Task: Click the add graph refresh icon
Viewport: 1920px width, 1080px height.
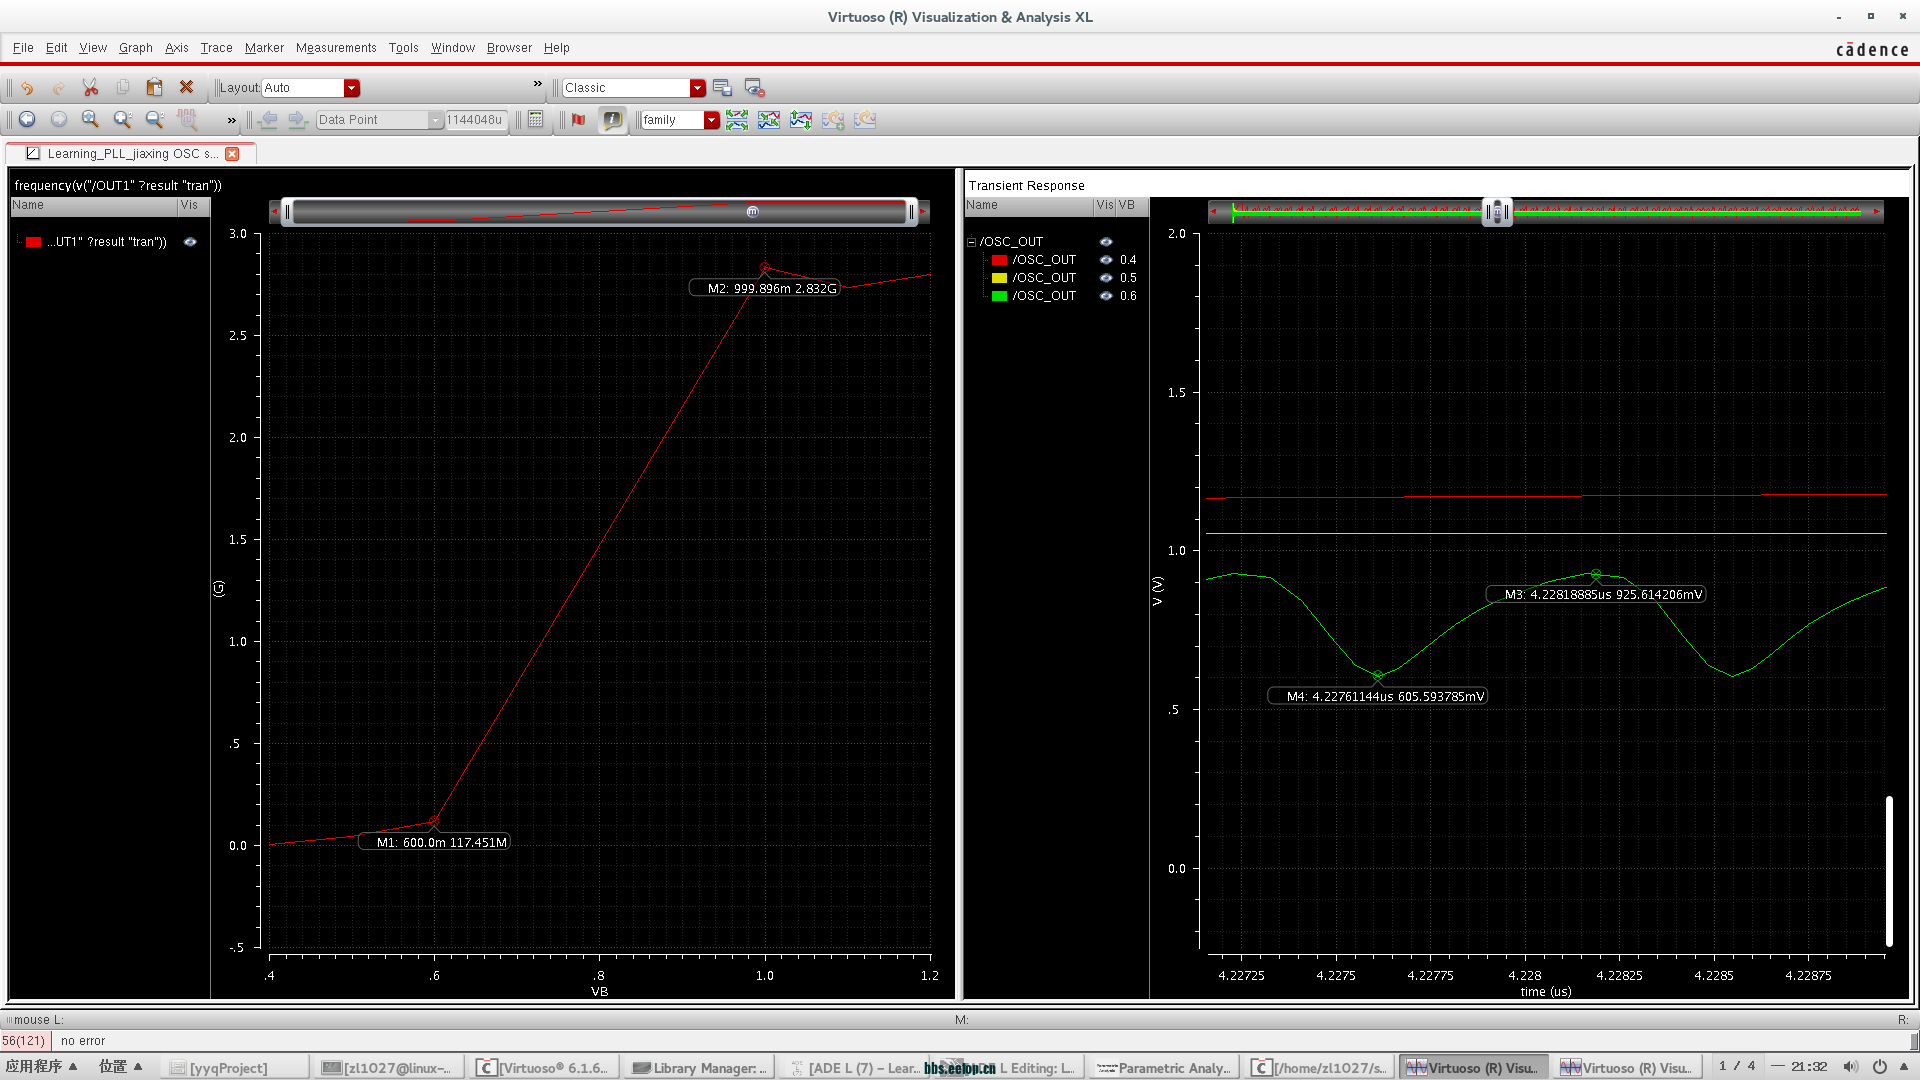Action: [833, 120]
